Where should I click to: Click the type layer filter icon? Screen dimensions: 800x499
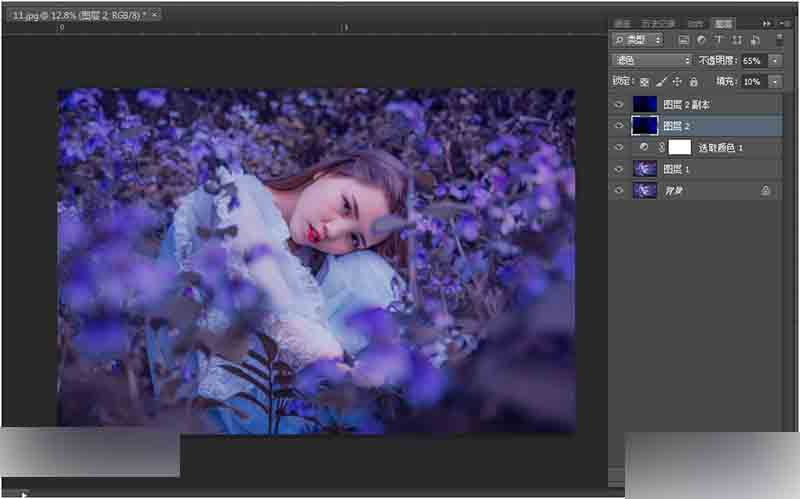click(x=719, y=40)
